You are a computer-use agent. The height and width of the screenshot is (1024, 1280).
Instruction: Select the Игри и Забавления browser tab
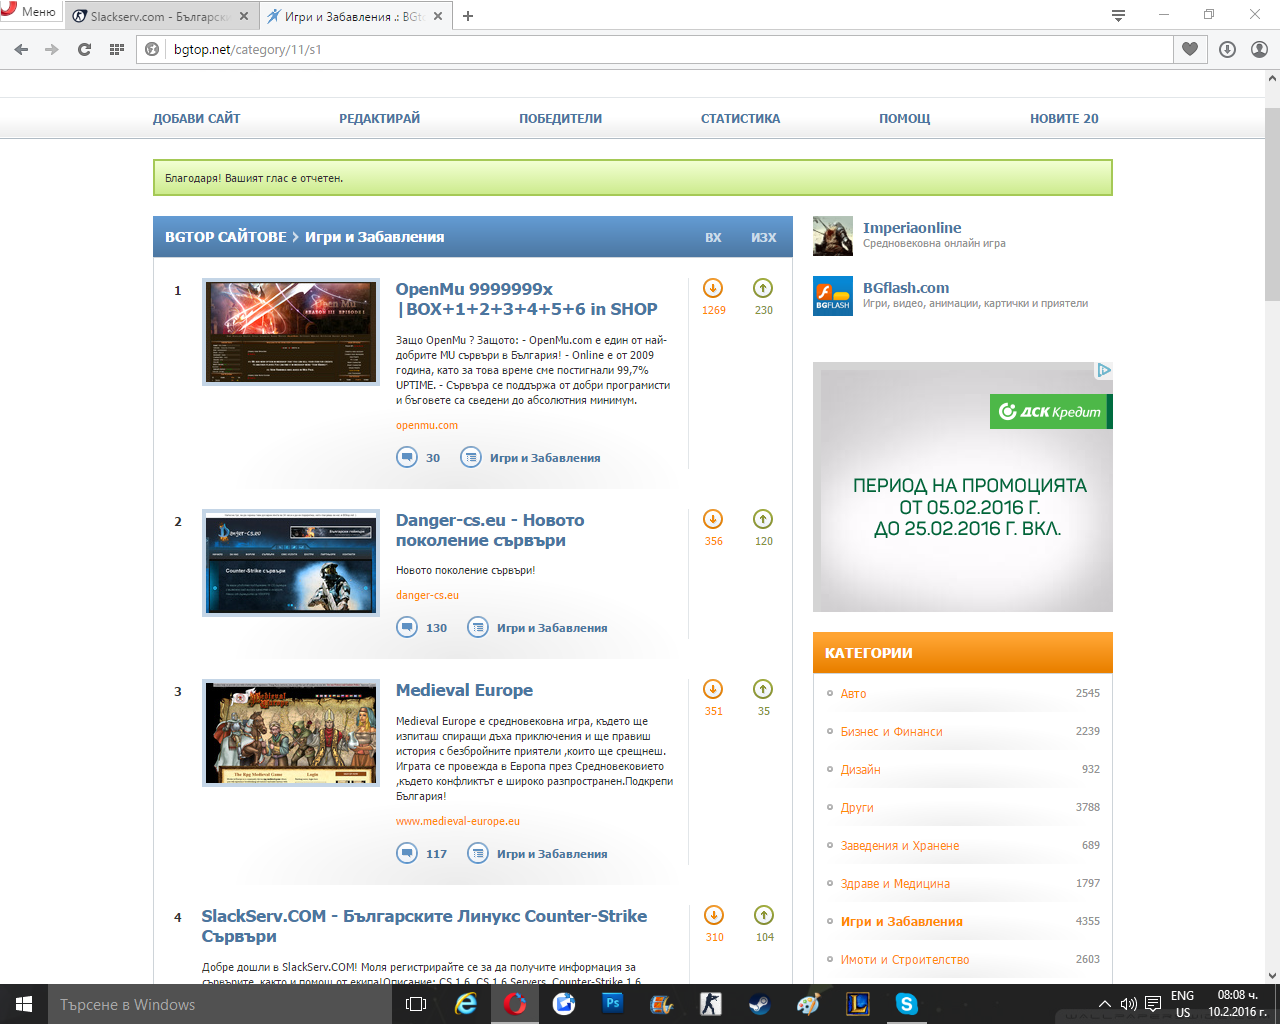[x=354, y=16]
